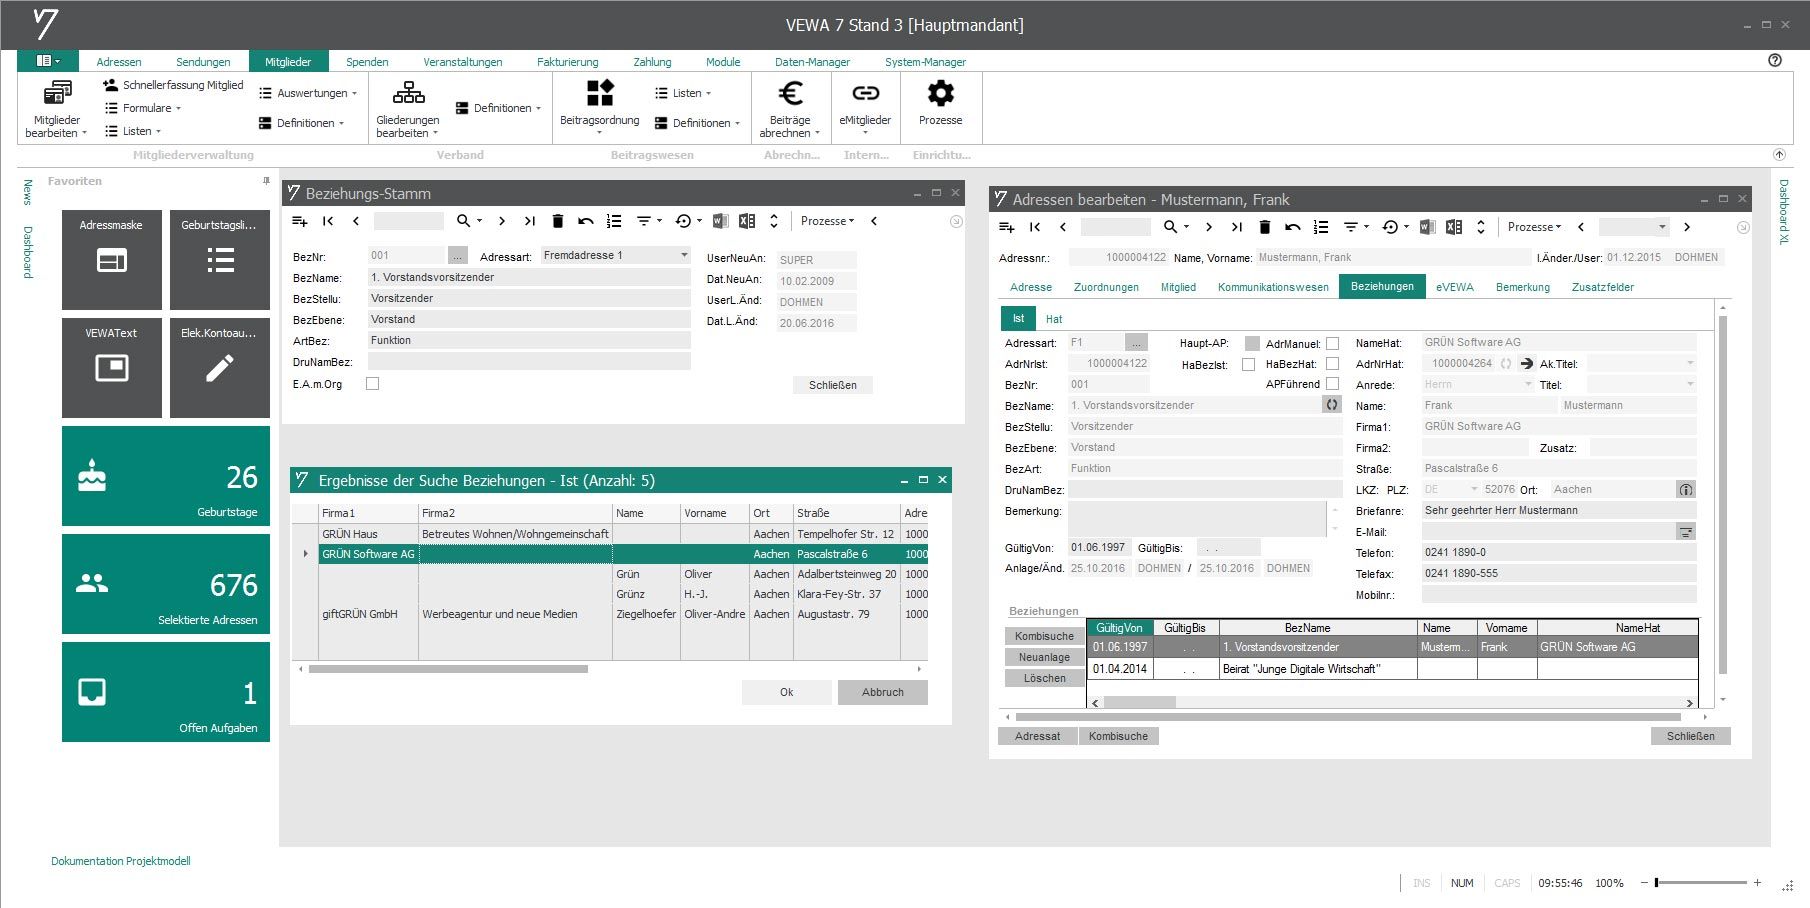Click Schließen in Beziehungs-Stamm window
This screenshot has height=908, width=1810.
tap(833, 385)
